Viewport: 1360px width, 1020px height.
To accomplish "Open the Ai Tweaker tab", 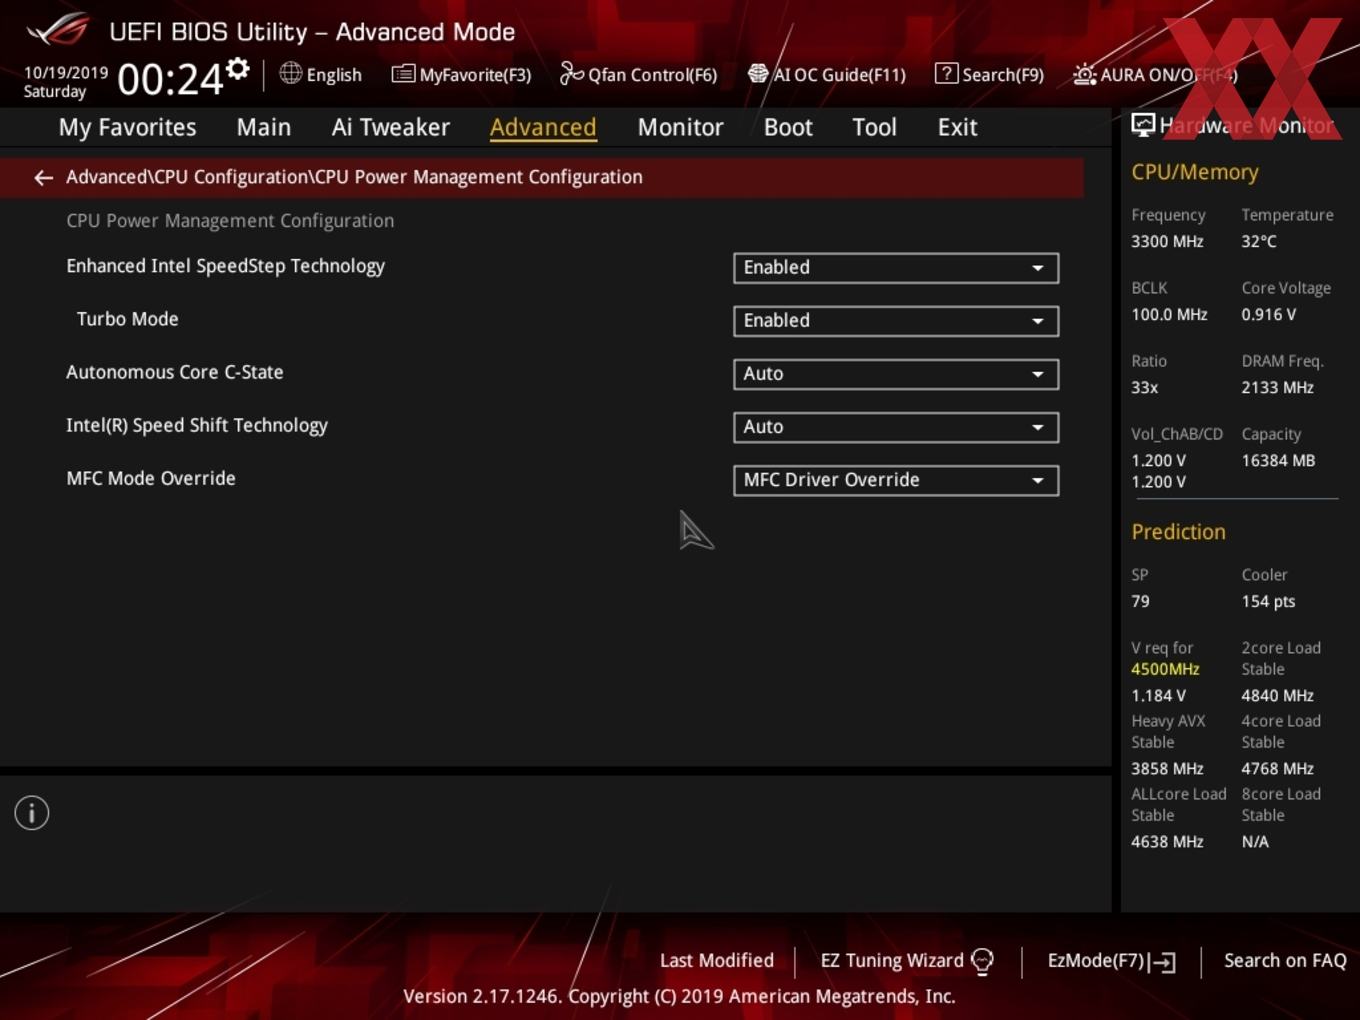I will coord(391,127).
